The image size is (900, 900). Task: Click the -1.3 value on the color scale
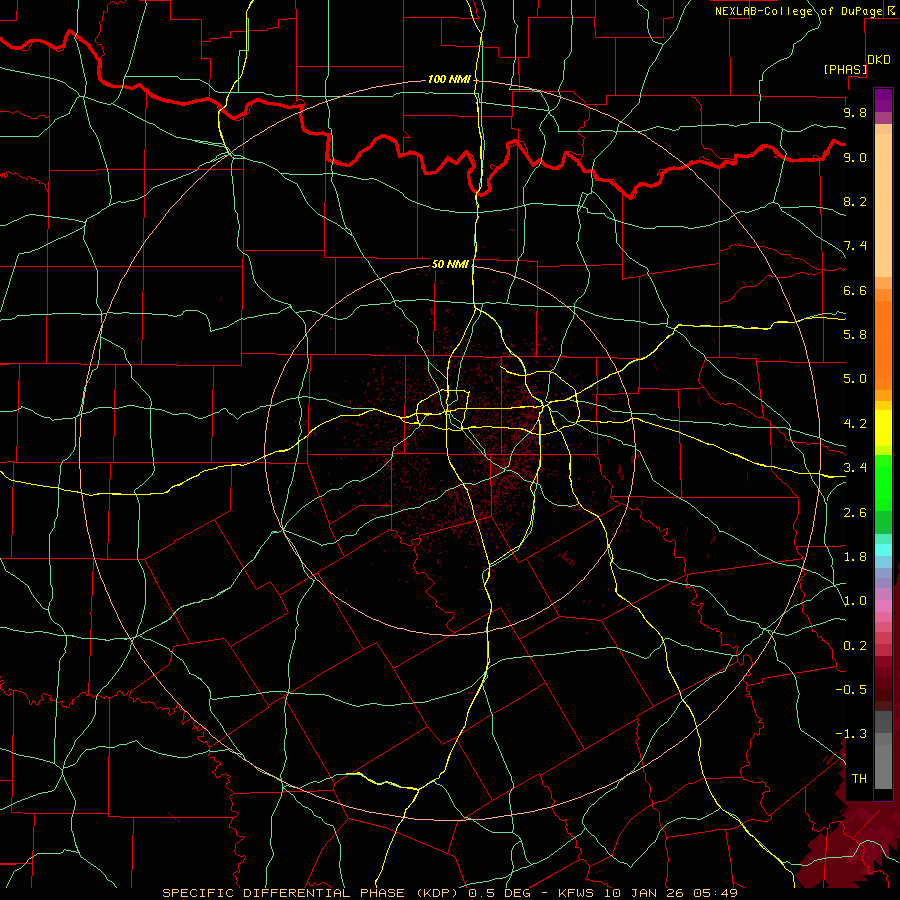(851, 734)
